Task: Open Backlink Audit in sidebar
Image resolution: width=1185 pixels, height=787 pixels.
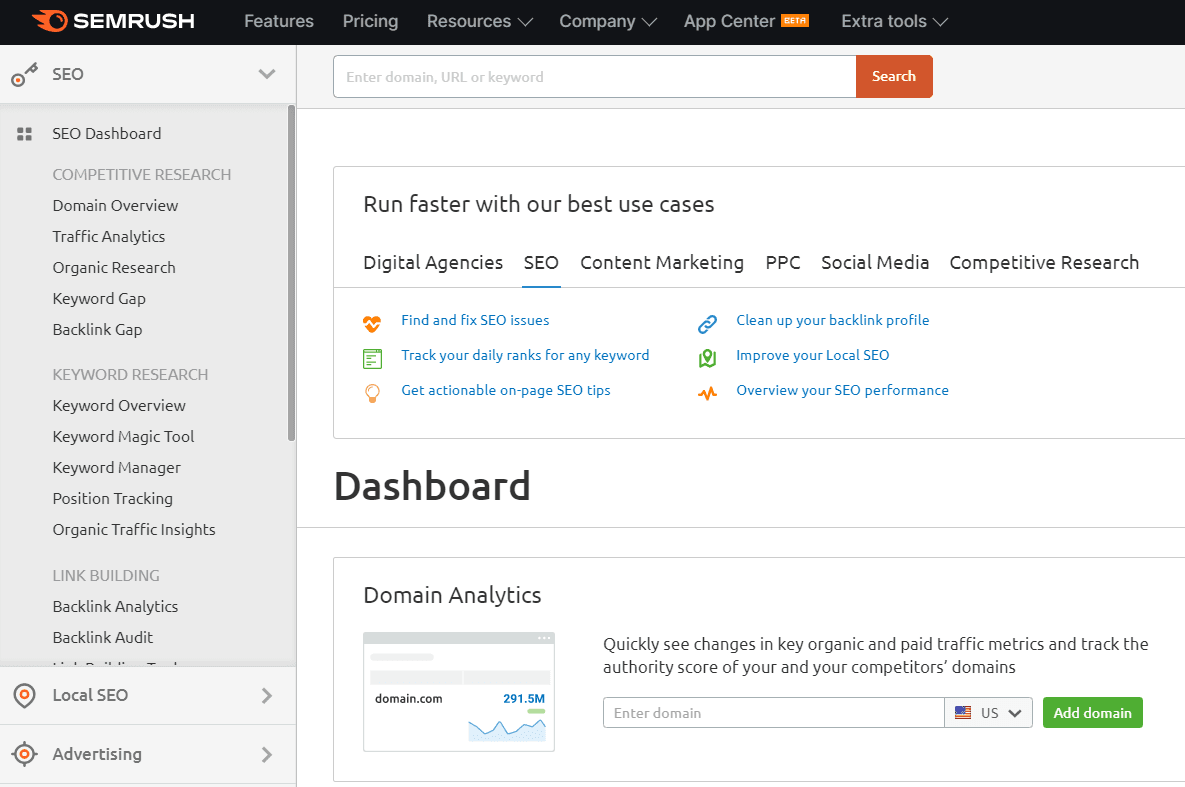Action: (103, 637)
